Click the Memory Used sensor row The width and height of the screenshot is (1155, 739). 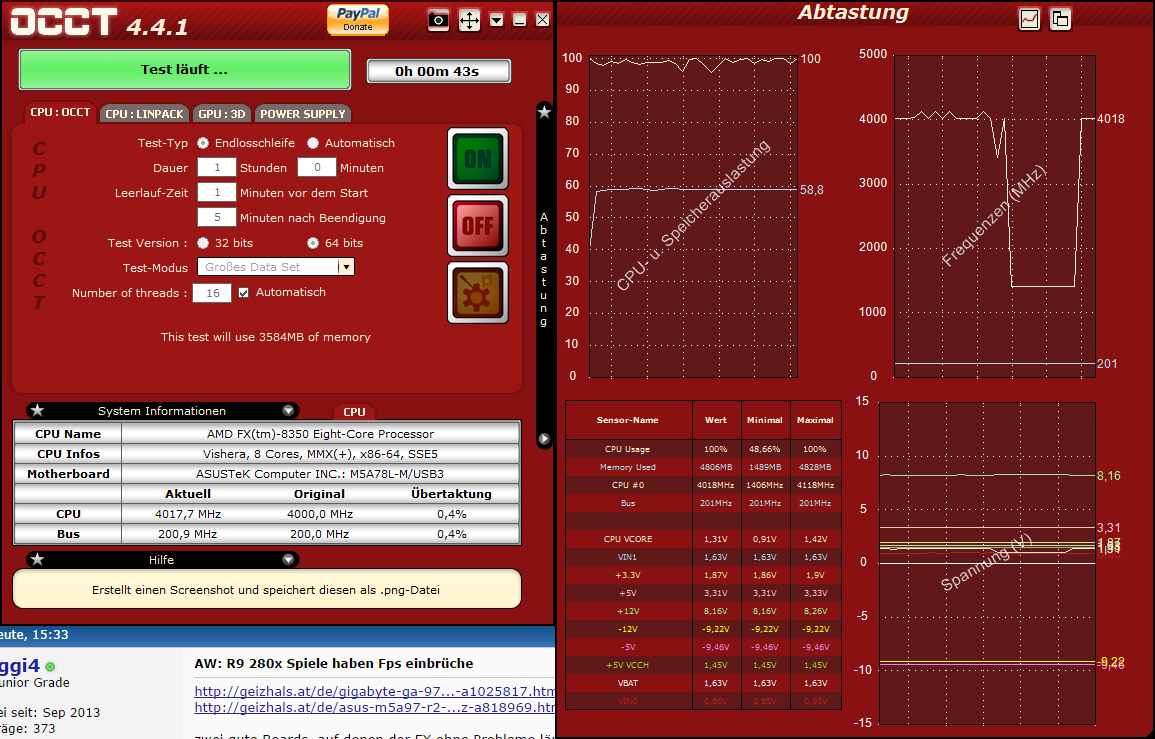[x=703, y=467]
